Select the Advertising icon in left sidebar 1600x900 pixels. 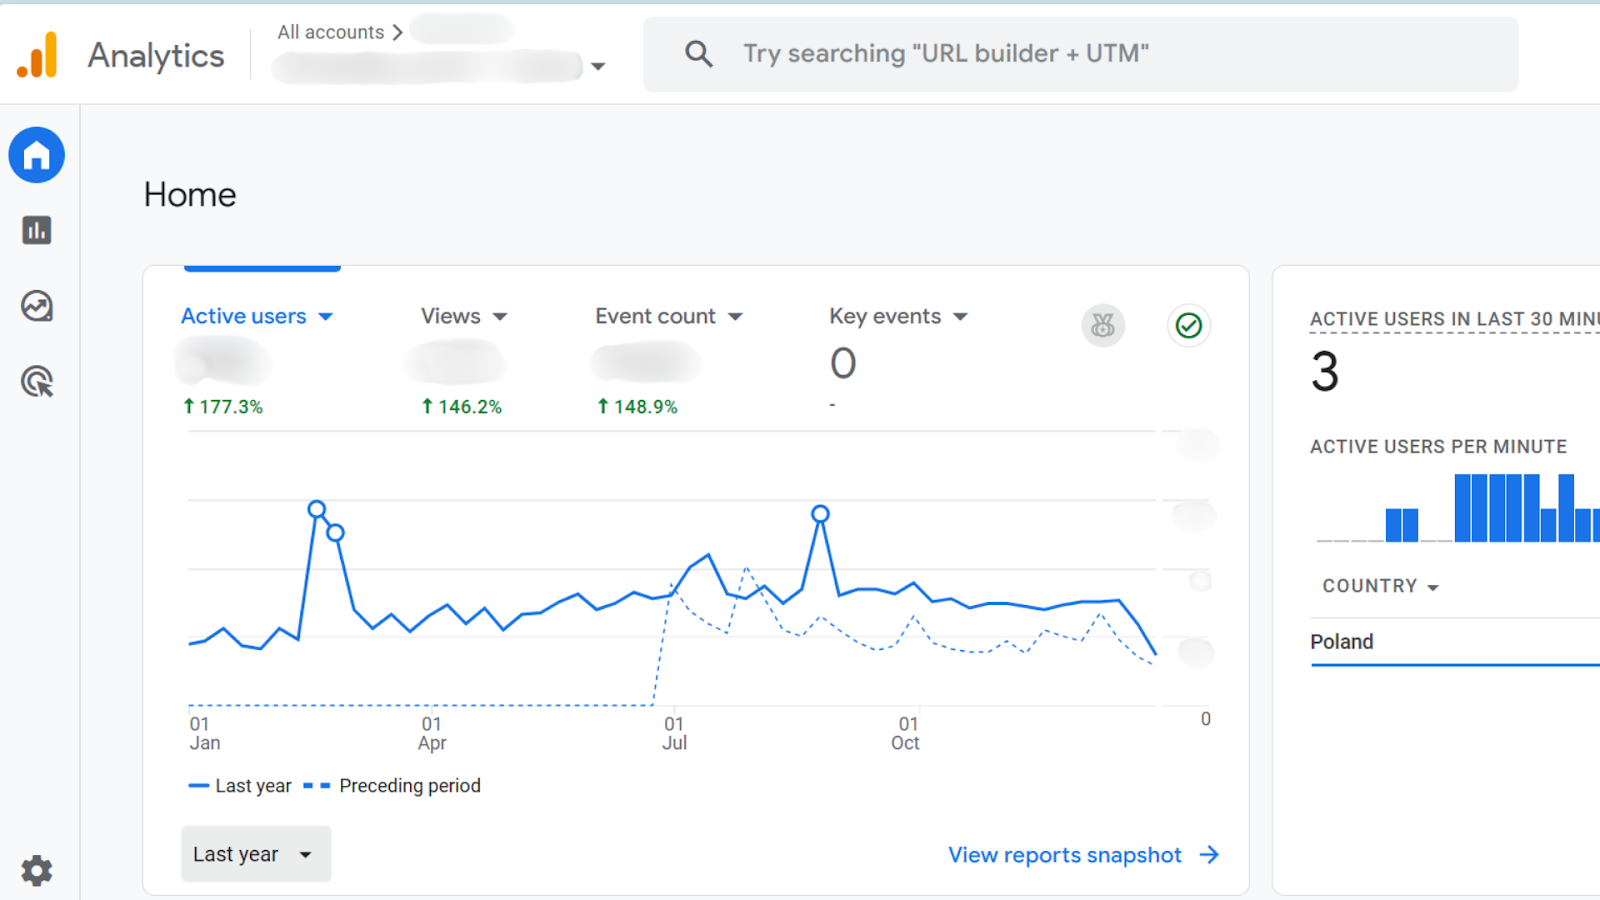click(36, 382)
